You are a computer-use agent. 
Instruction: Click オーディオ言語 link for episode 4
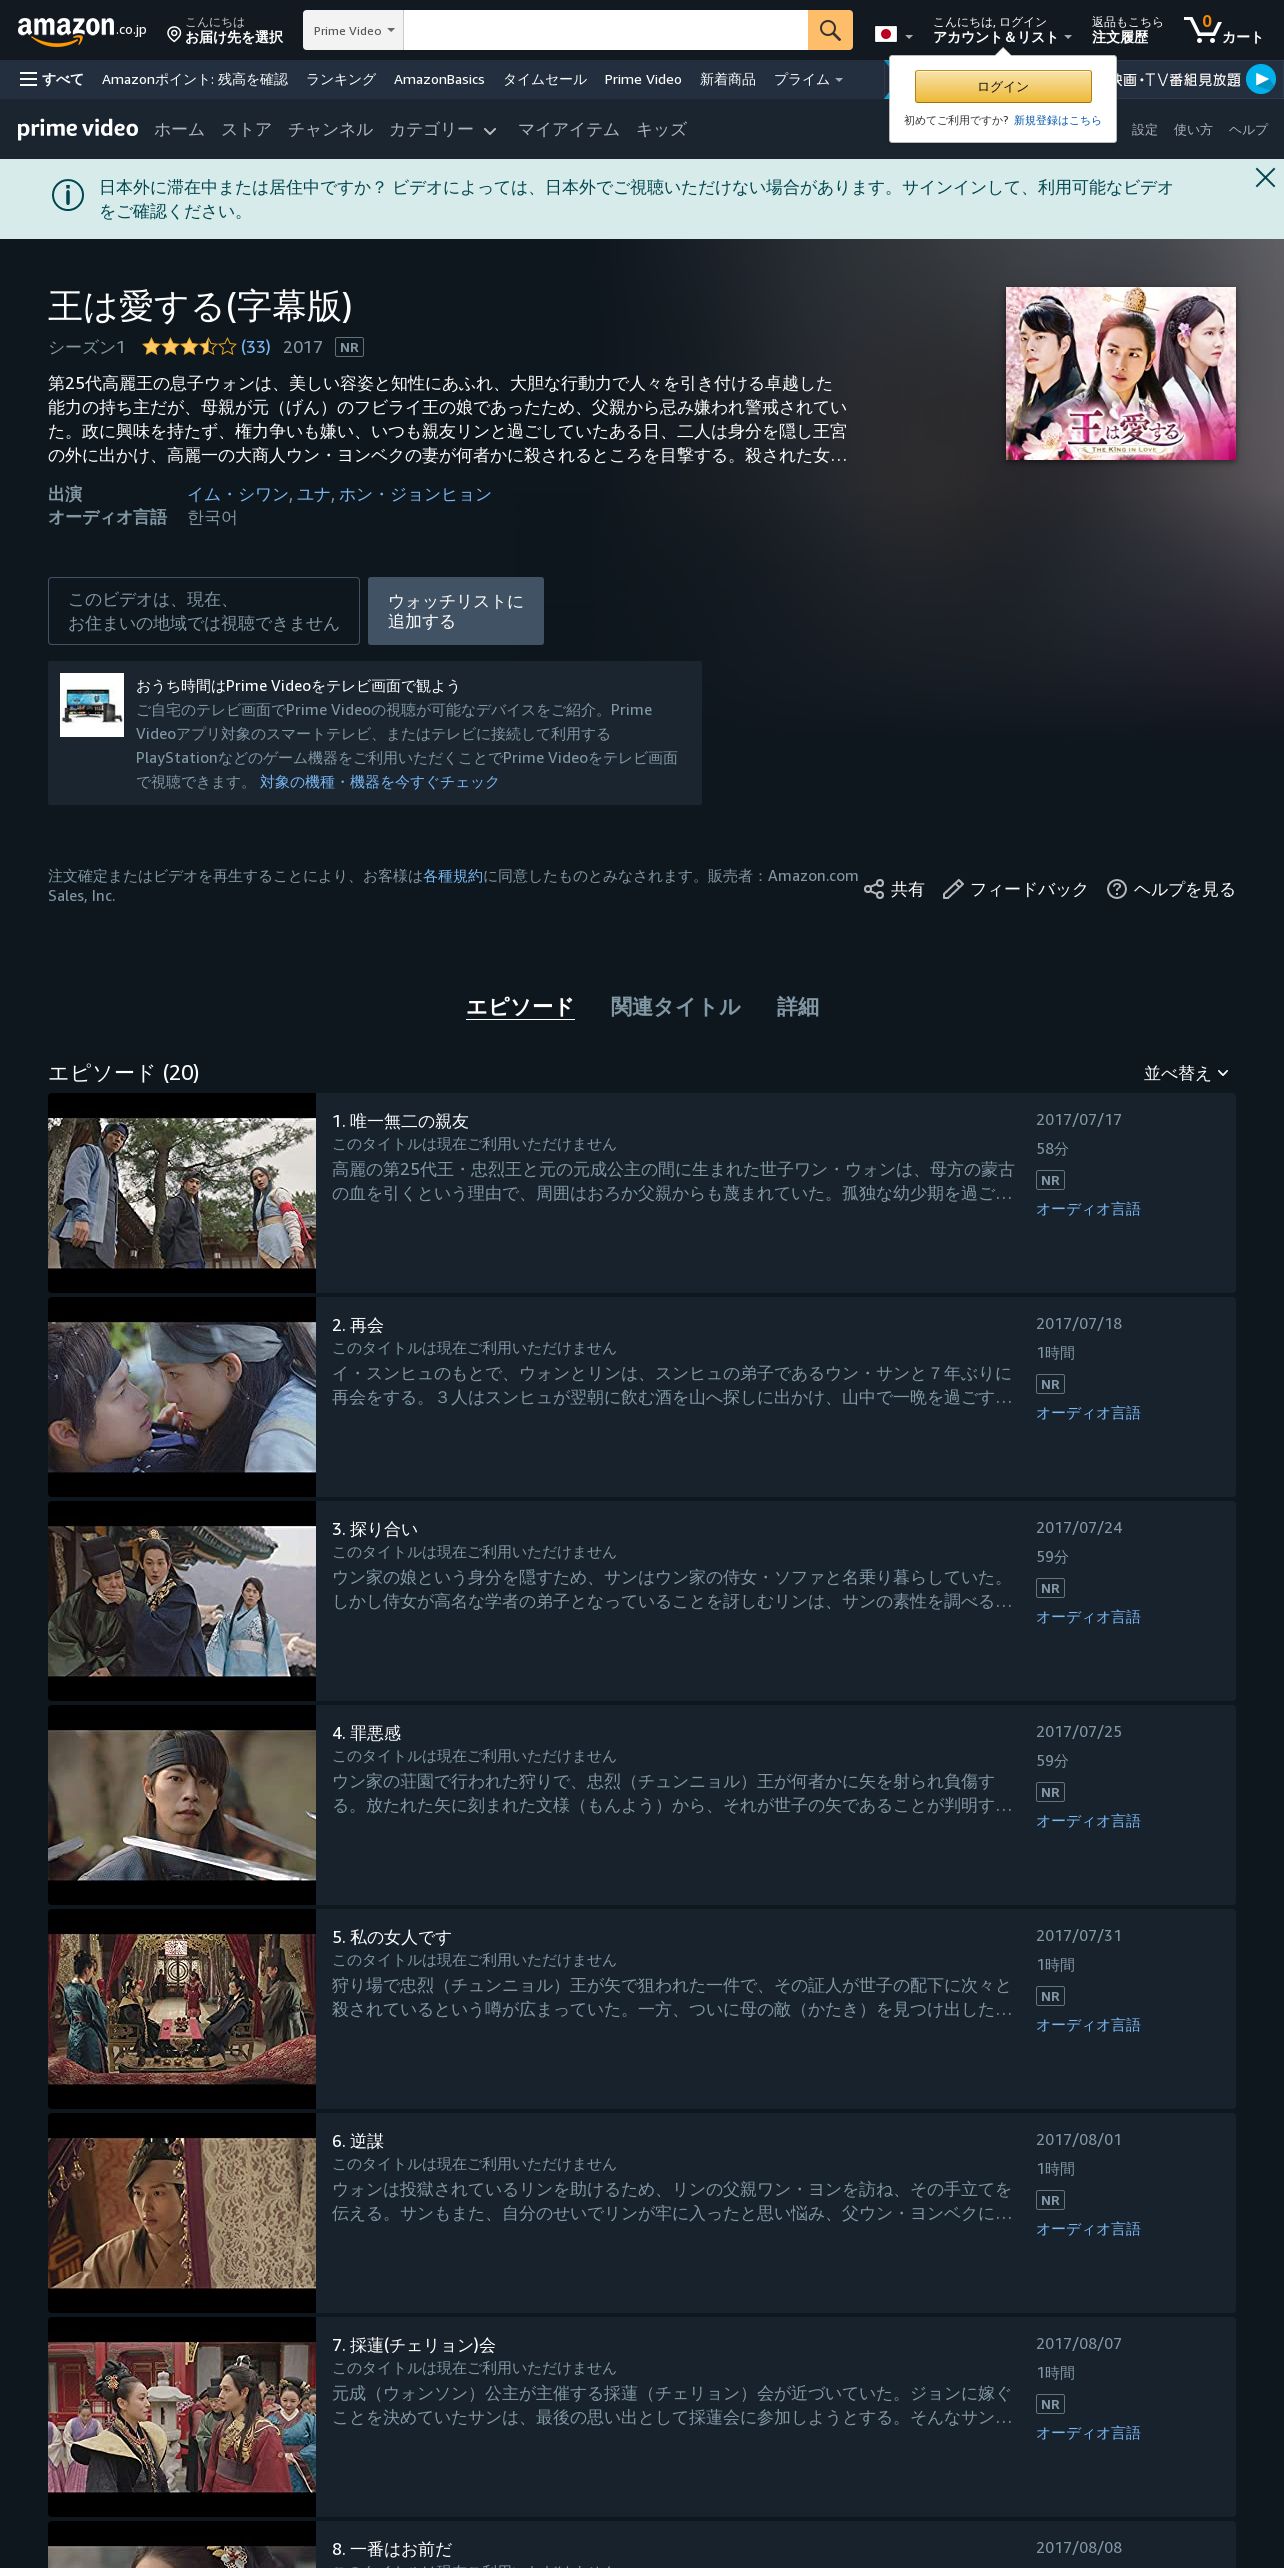[1088, 1821]
